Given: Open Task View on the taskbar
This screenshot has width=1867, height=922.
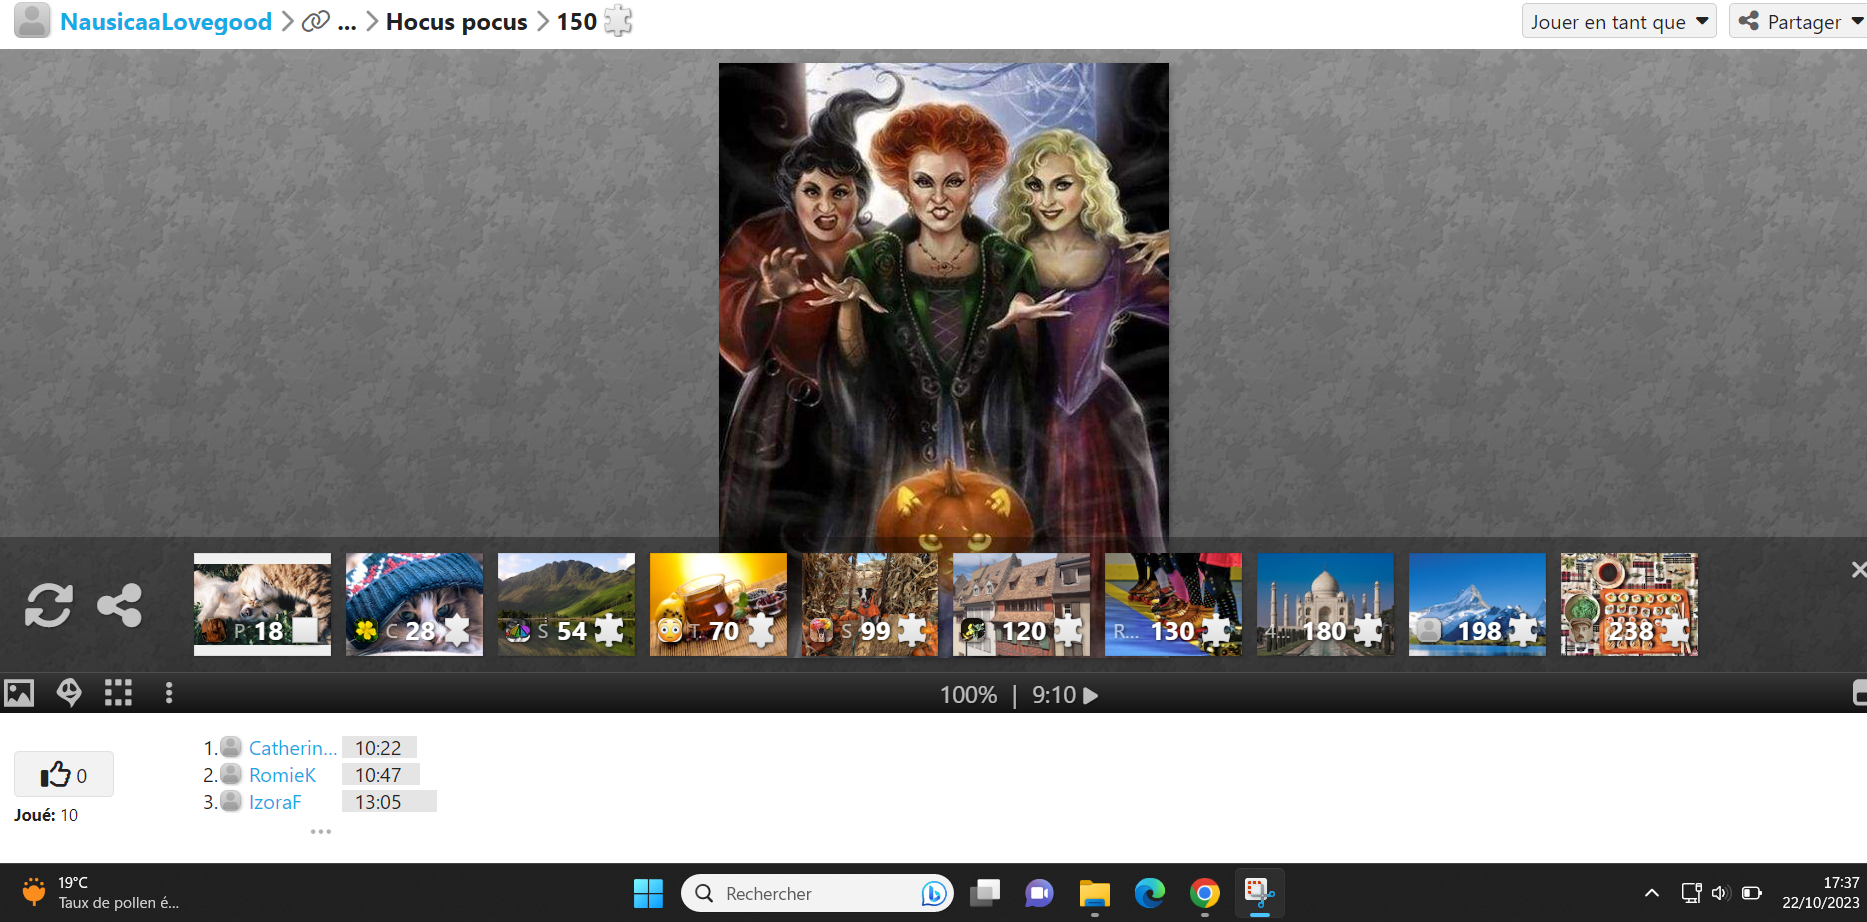Looking at the screenshot, I should point(985,893).
